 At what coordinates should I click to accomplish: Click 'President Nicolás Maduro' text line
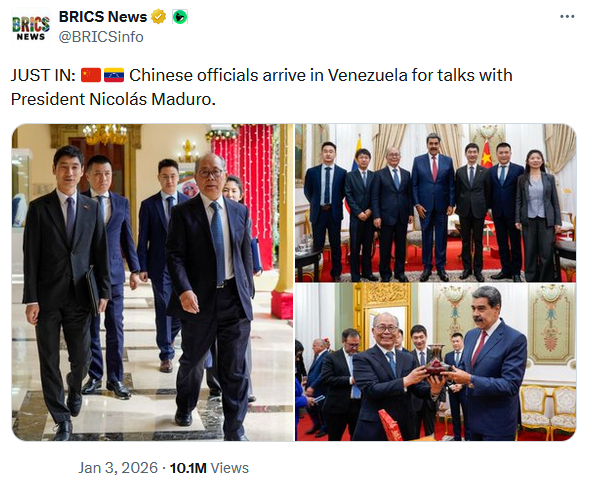tap(113, 99)
